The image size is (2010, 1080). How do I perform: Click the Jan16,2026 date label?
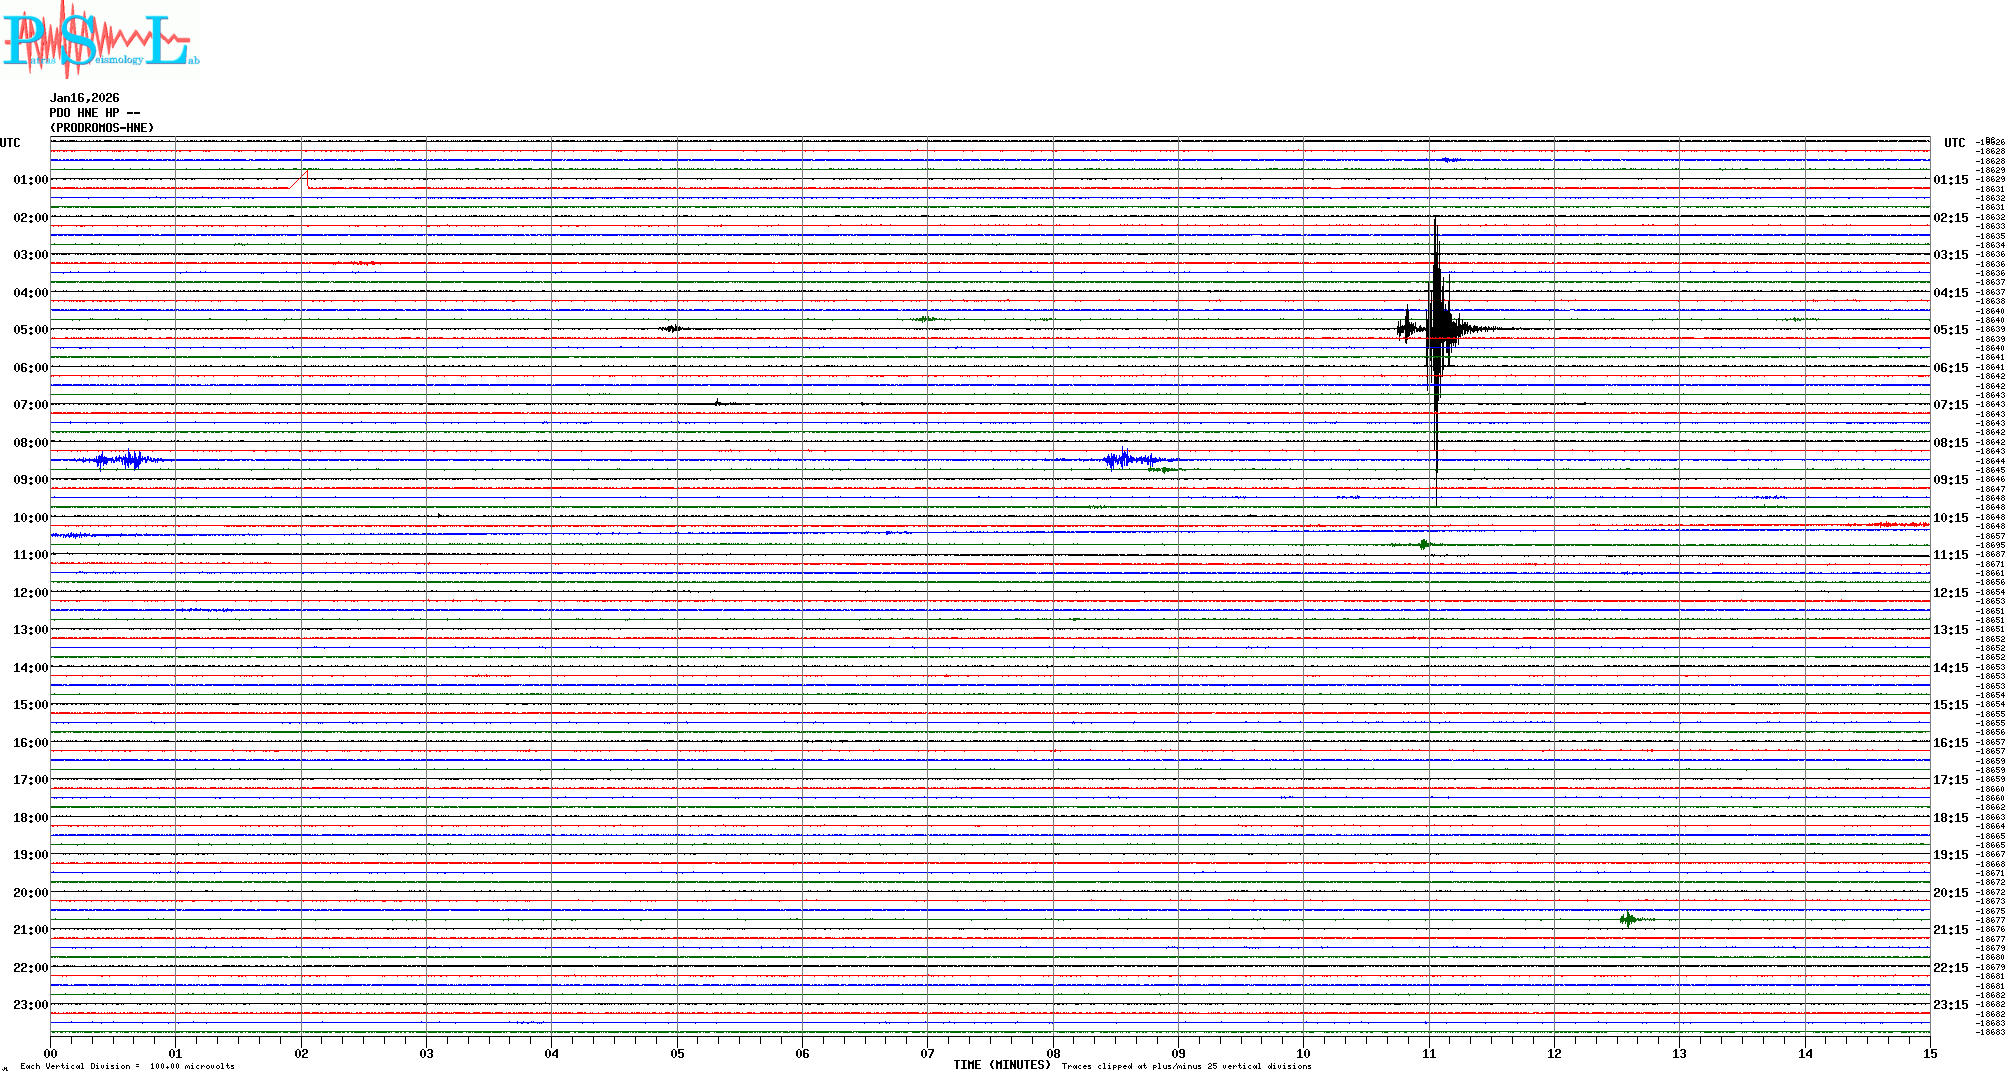pyautogui.click(x=84, y=98)
